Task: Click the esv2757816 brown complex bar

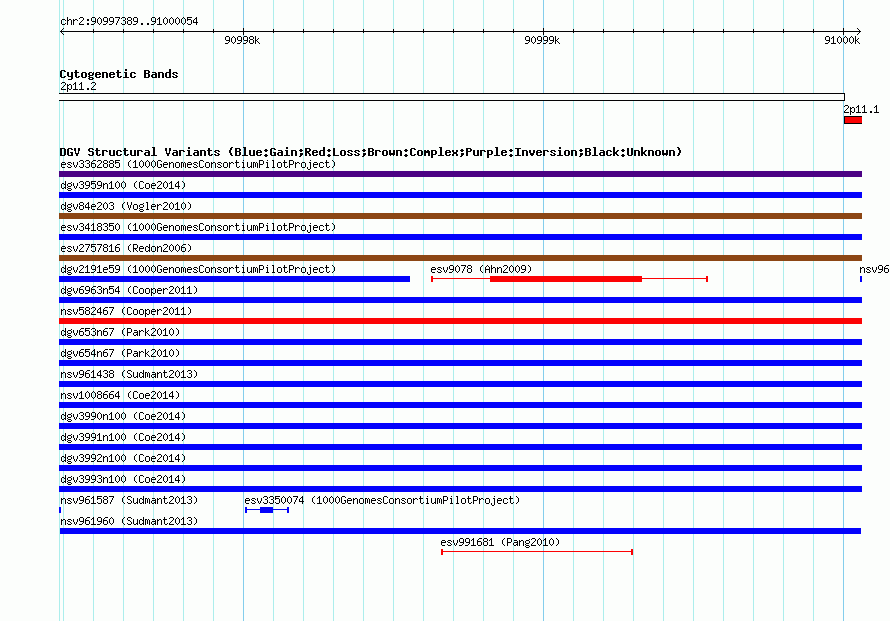Action: pos(460,258)
